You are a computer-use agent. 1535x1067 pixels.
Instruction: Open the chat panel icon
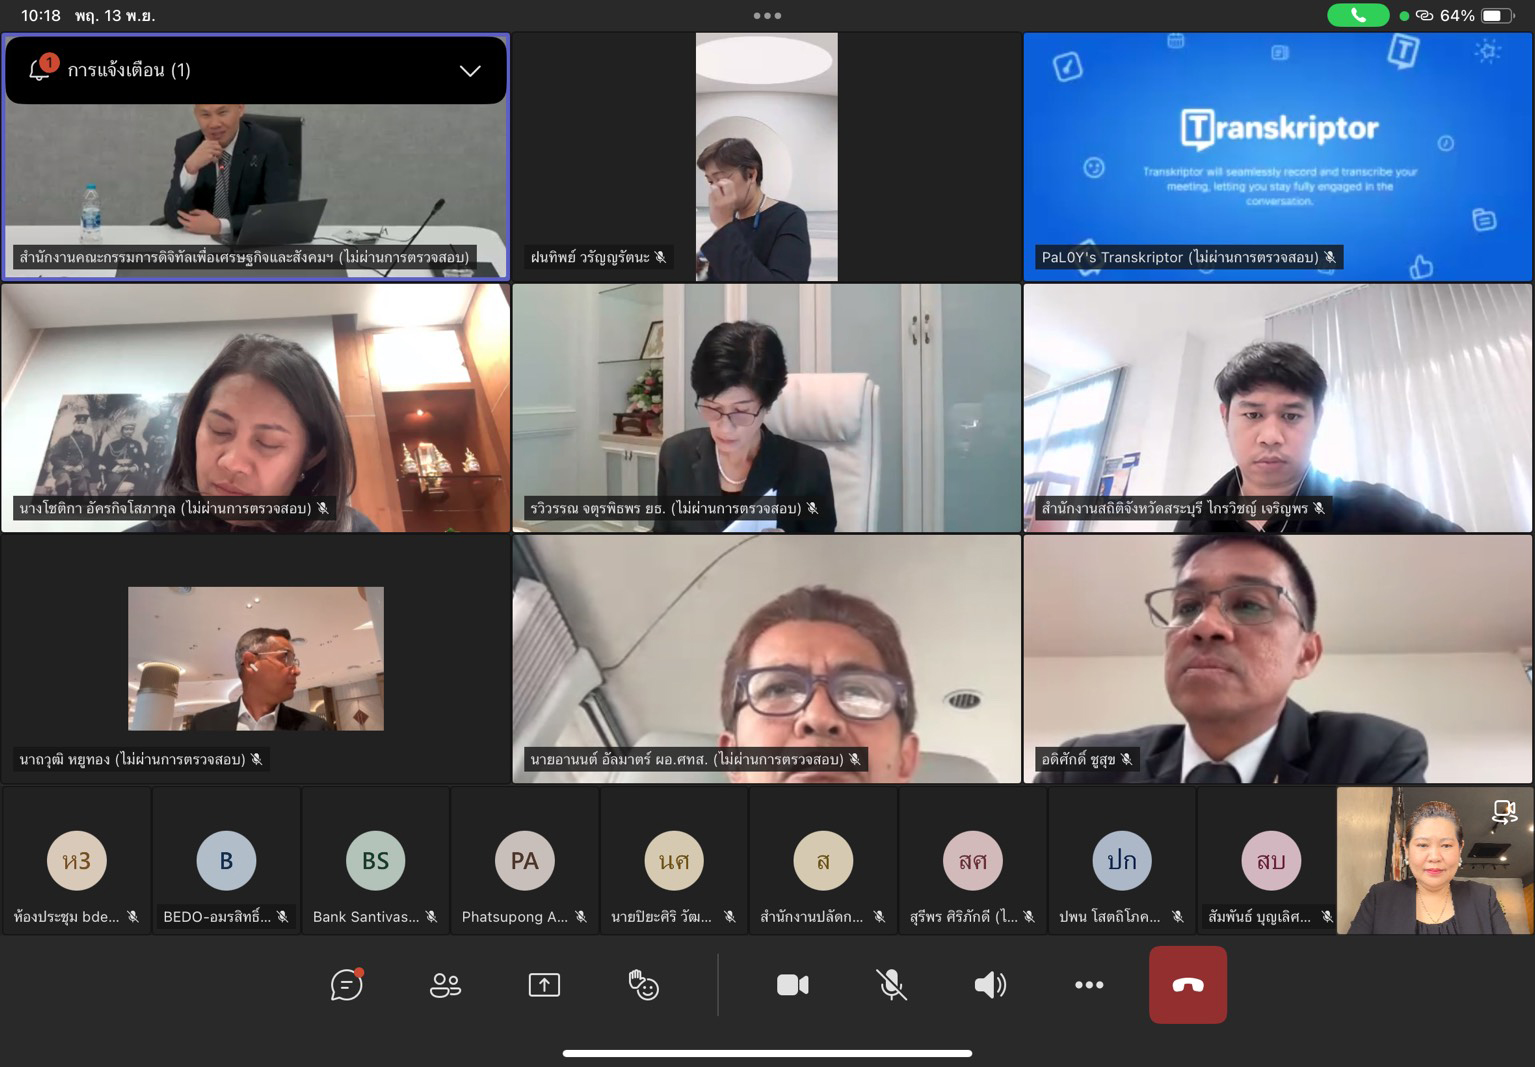click(346, 985)
